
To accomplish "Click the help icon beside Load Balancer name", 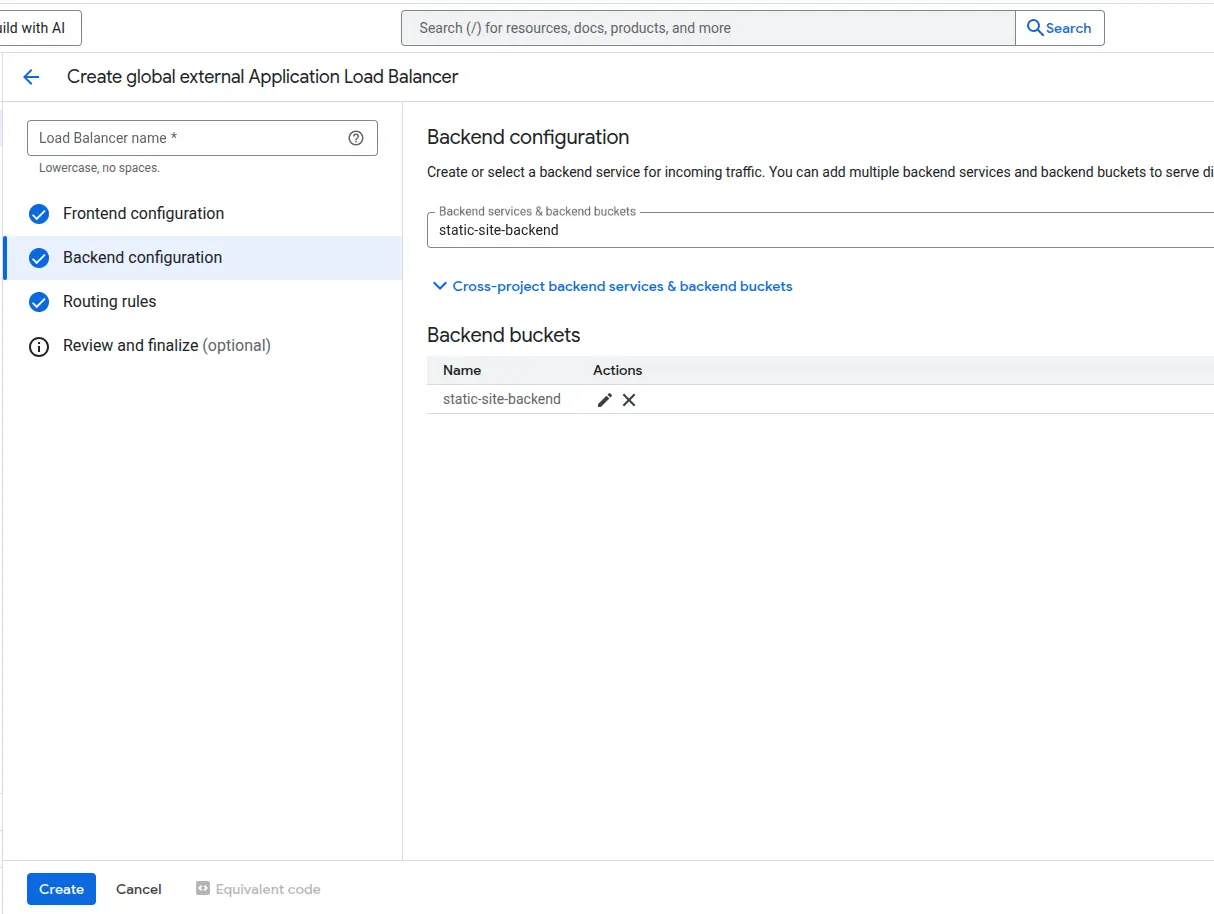I will click(x=356, y=138).
